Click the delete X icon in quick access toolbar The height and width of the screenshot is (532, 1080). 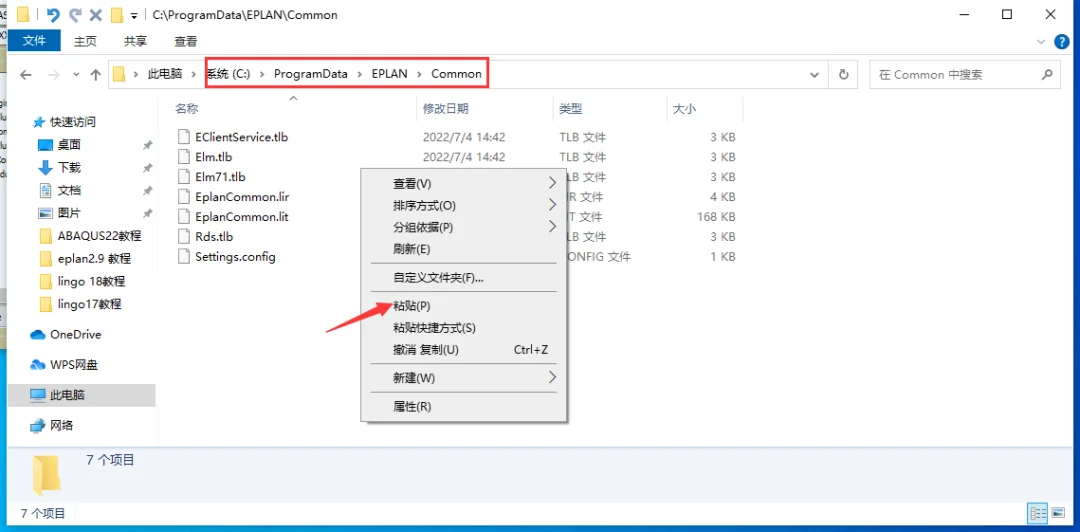coord(96,14)
